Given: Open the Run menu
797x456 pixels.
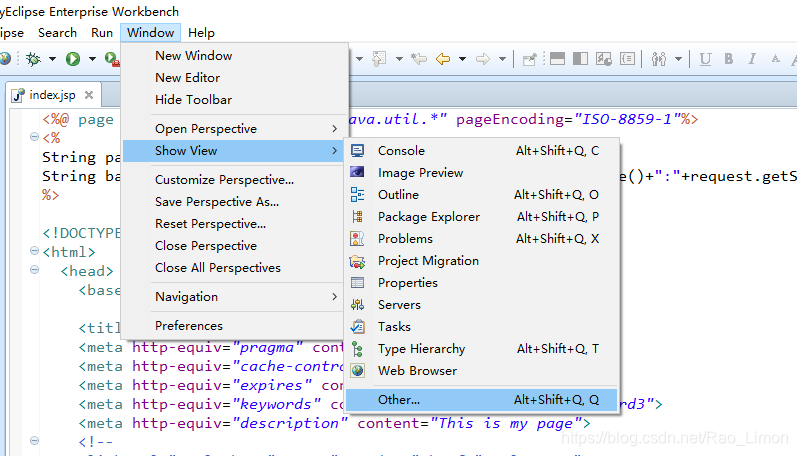Looking at the screenshot, I should 102,33.
